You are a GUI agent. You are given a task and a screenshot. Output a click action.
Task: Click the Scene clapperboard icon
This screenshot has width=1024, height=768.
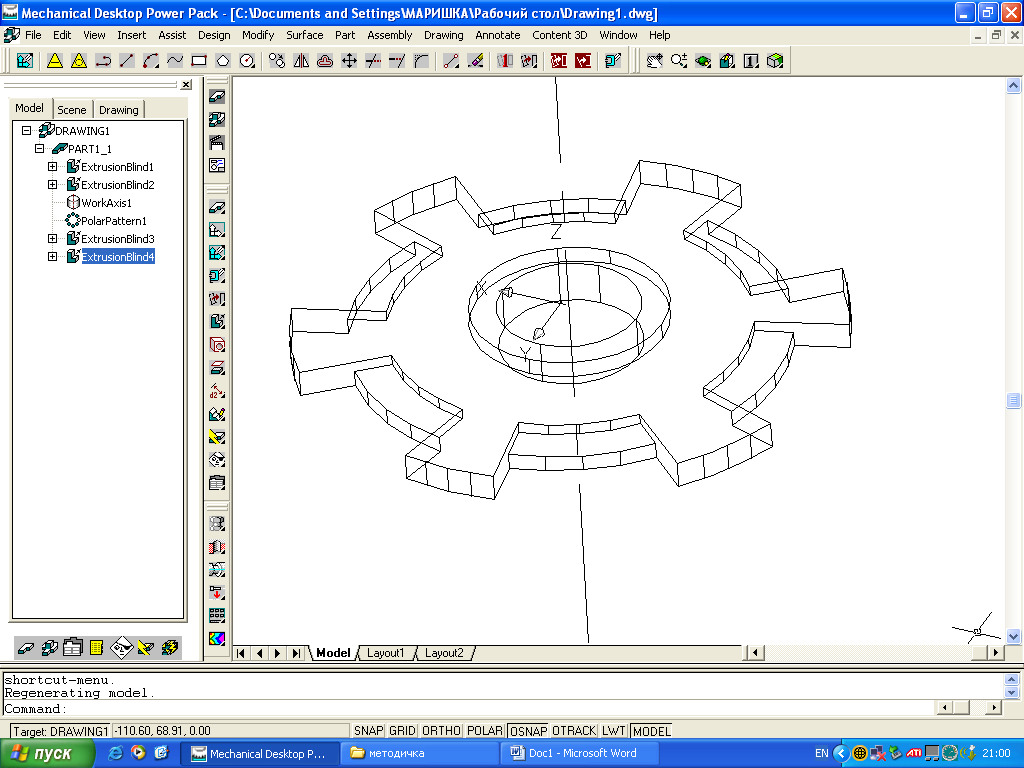point(217,142)
